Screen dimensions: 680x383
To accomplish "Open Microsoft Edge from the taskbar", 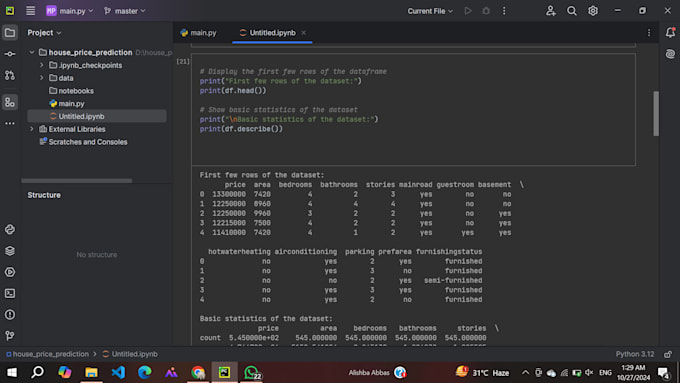I will [x=144, y=372].
